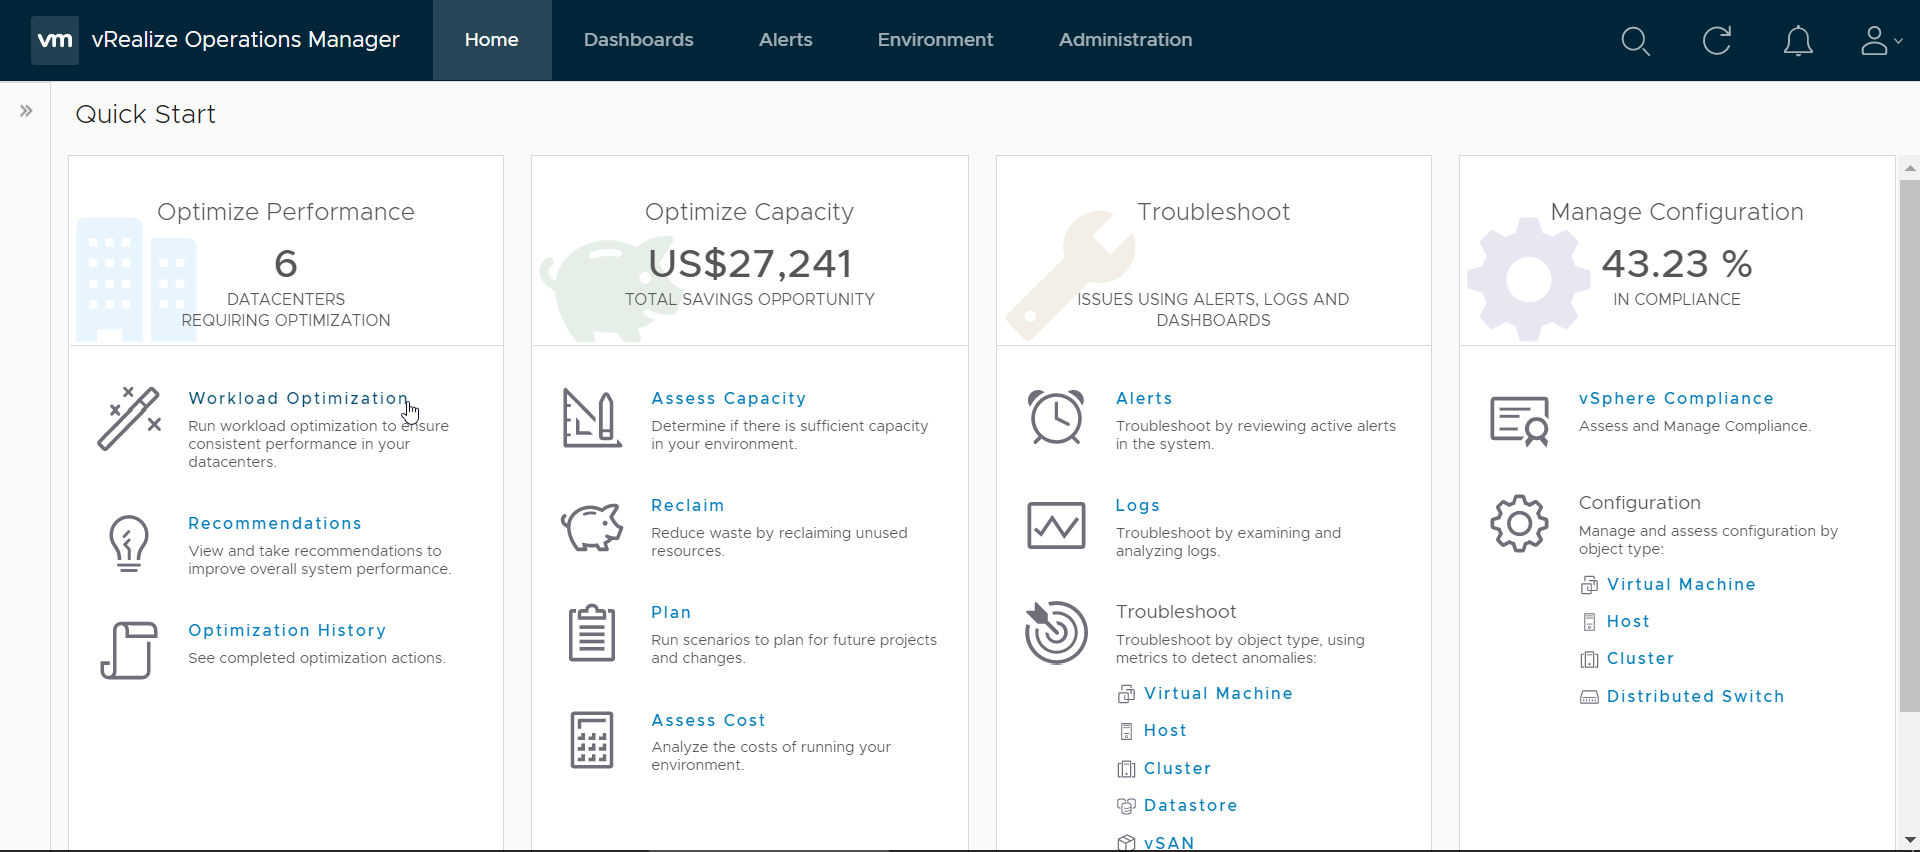Open the Logs link
The height and width of the screenshot is (852, 1920).
point(1138,505)
